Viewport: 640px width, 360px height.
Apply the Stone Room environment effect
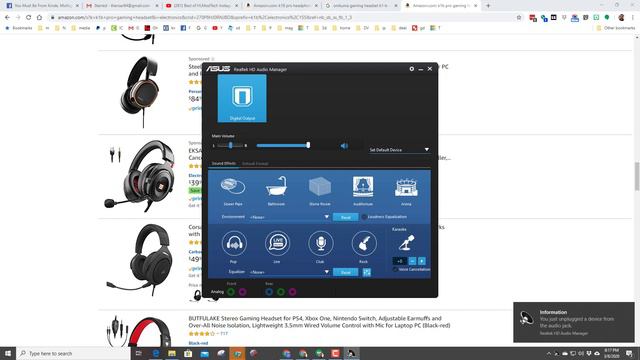[320, 191]
